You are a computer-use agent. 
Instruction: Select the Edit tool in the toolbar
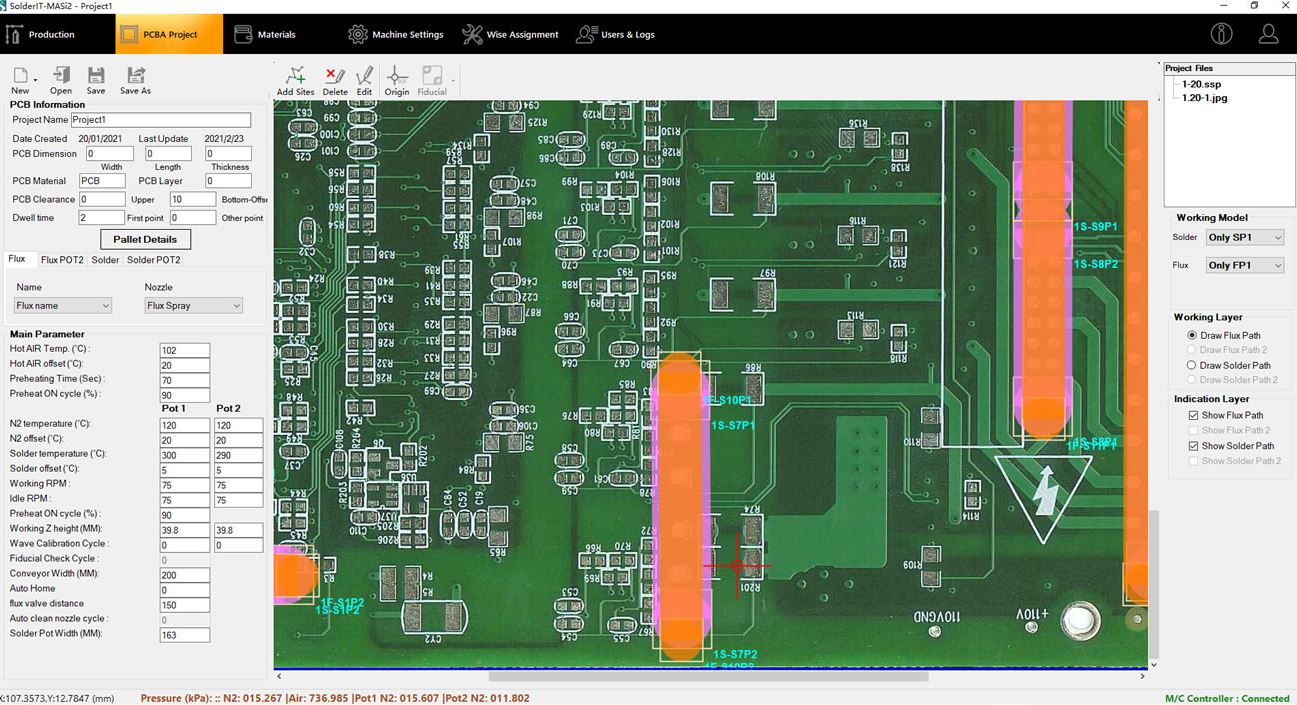point(364,78)
